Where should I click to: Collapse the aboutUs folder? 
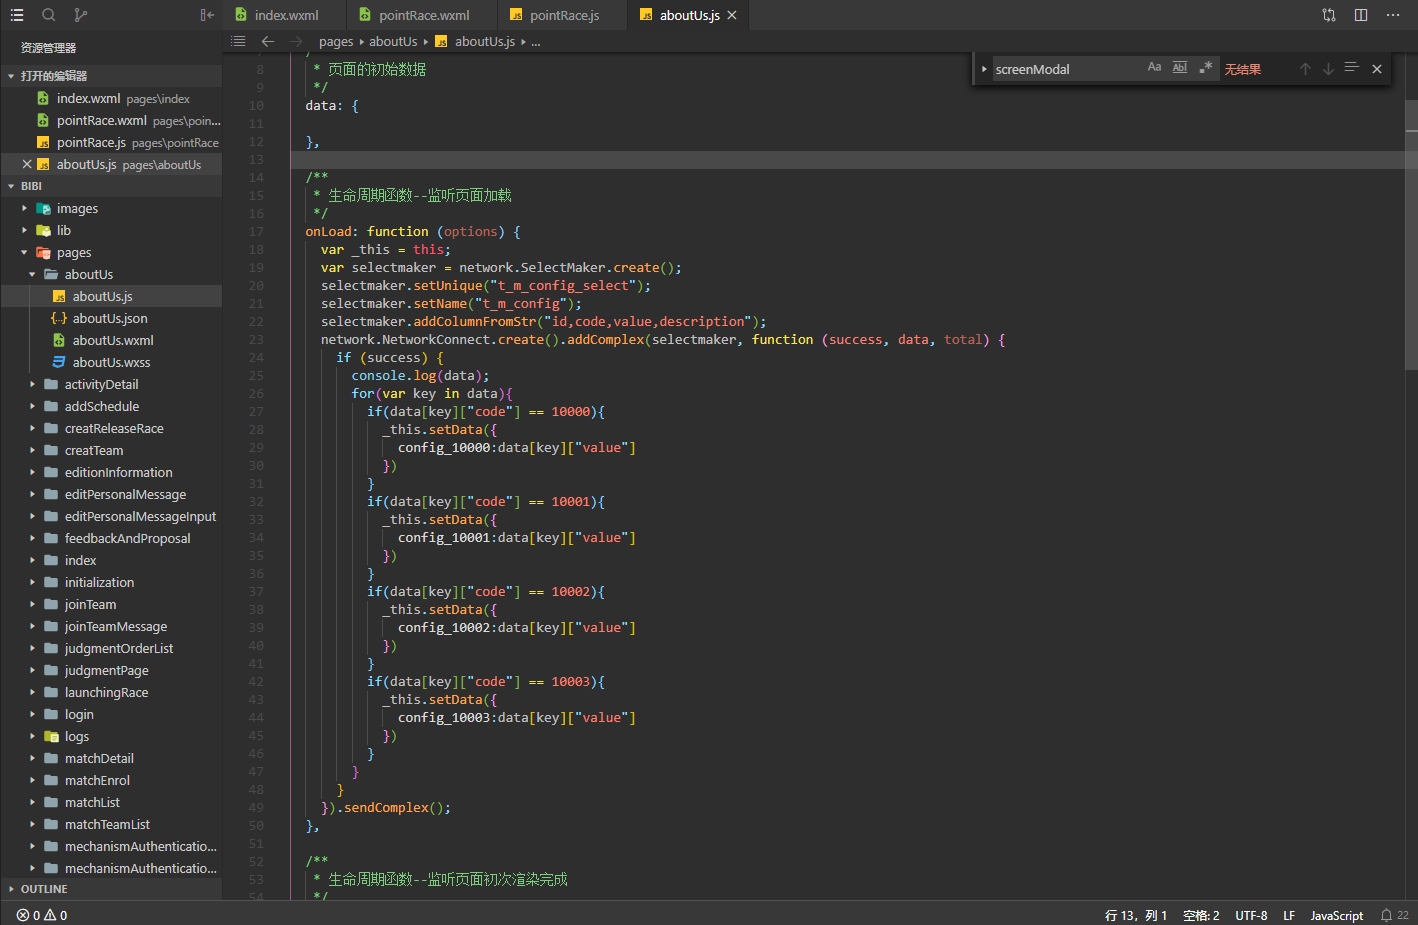click(x=32, y=274)
